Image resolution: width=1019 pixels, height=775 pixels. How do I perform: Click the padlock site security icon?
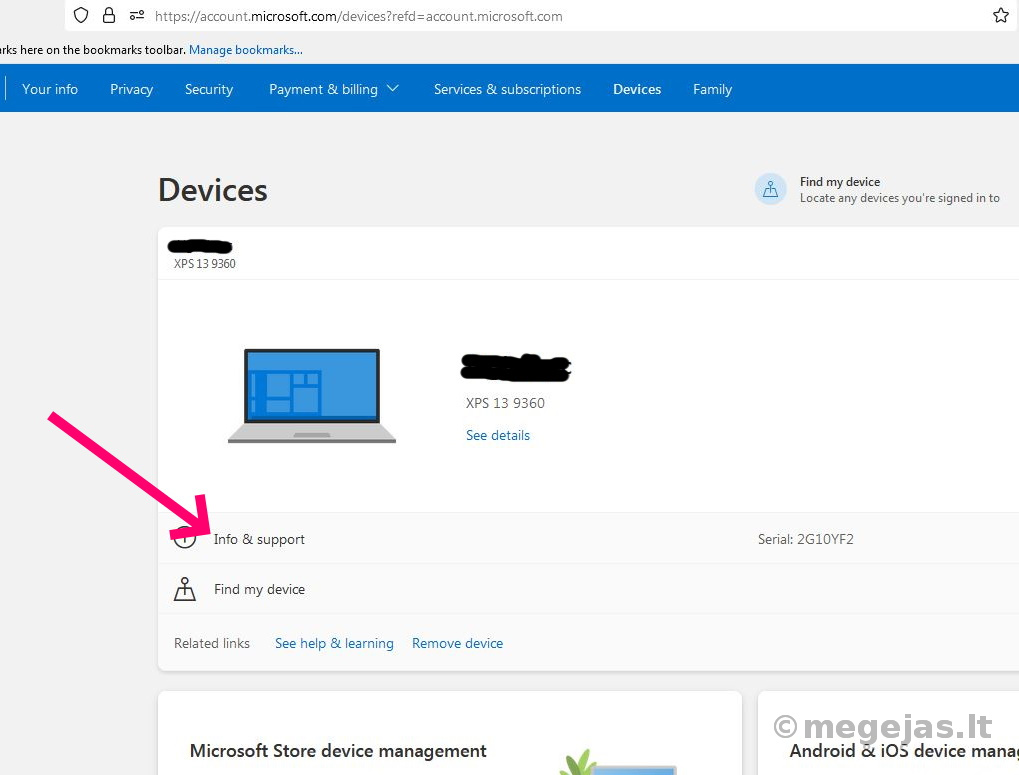click(x=109, y=16)
